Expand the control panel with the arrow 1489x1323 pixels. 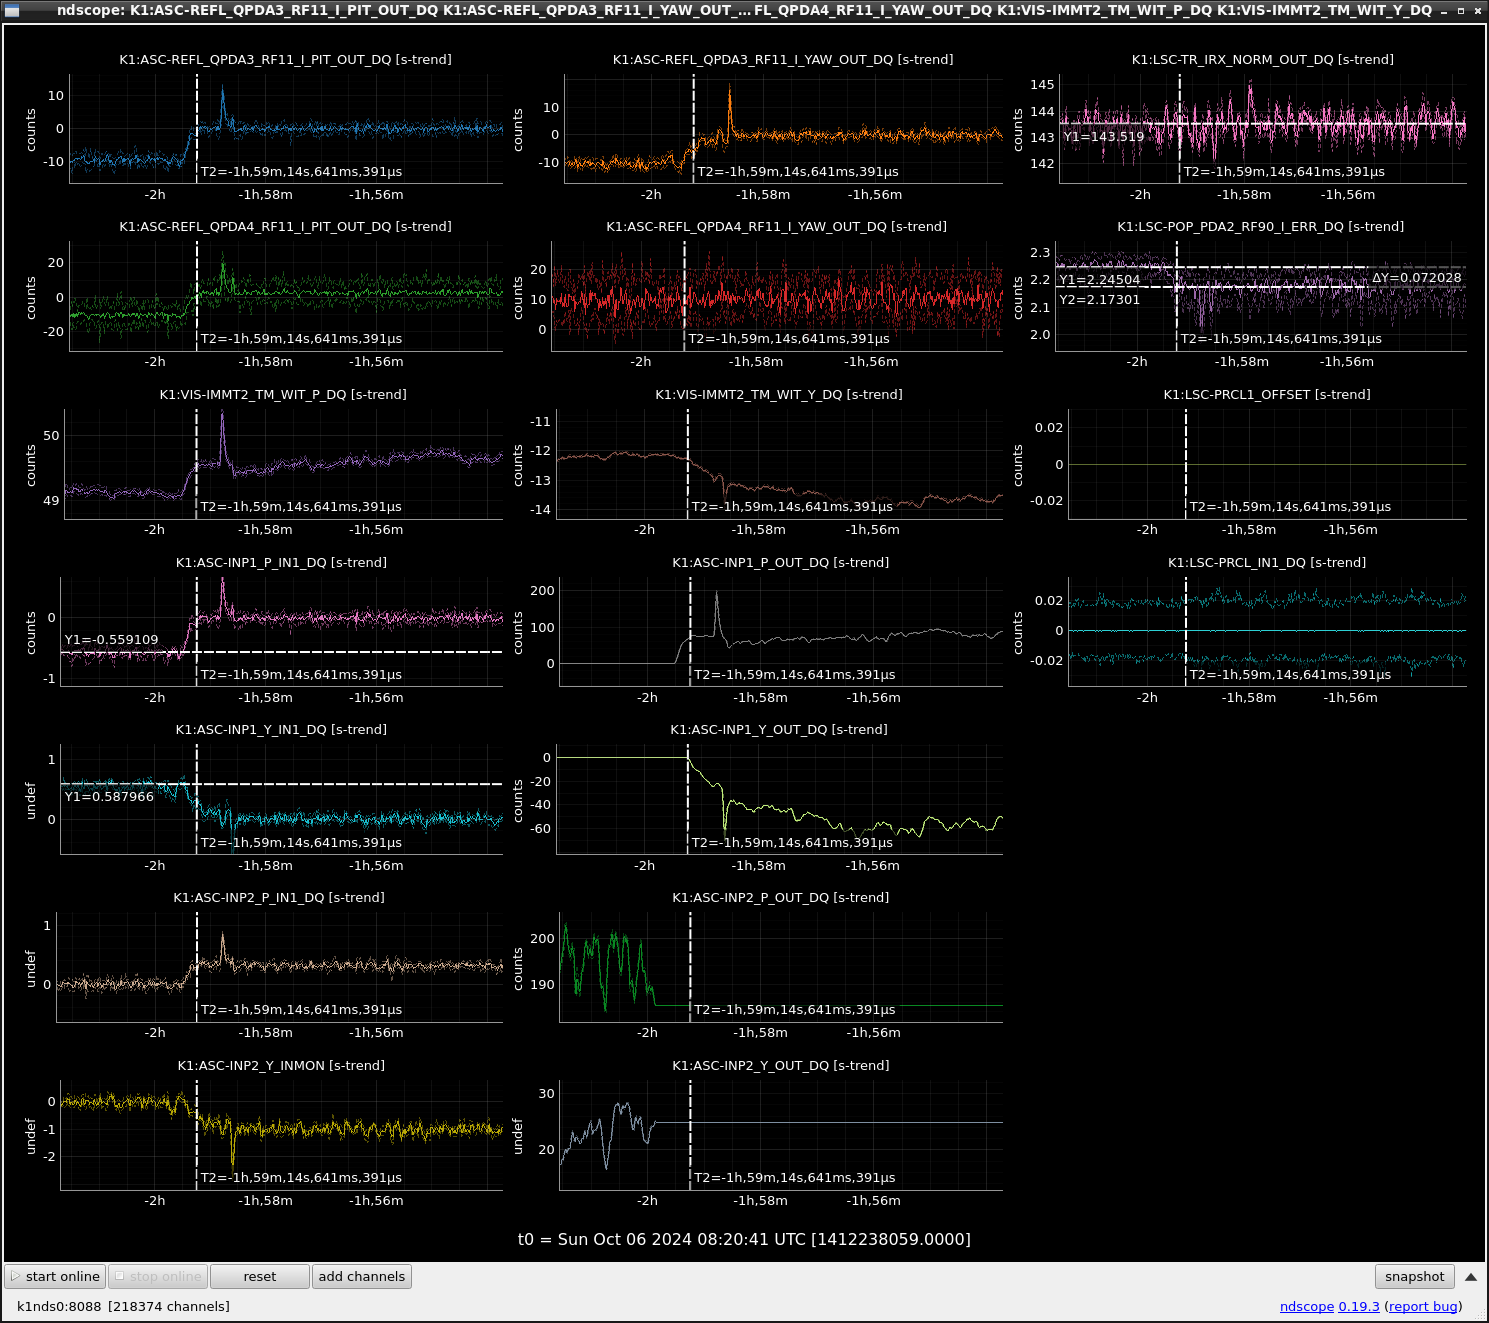[x=1471, y=1277]
